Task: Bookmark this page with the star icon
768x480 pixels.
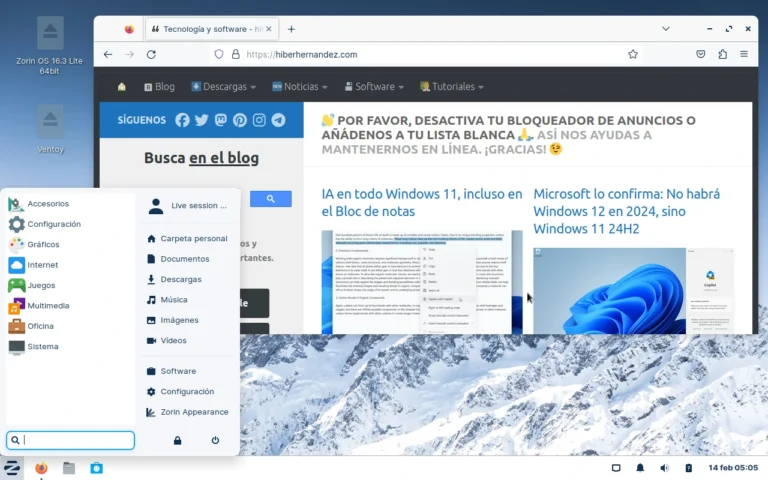Action: (x=633, y=54)
